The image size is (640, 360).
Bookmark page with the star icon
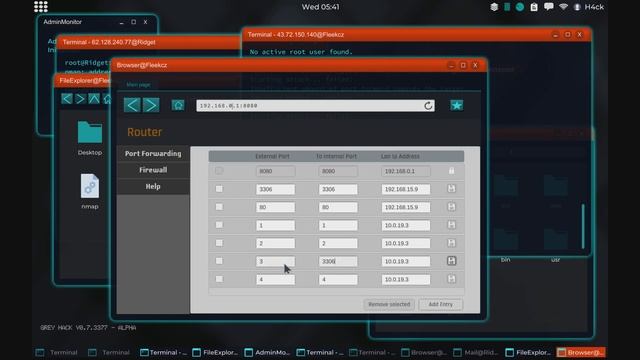(456, 105)
